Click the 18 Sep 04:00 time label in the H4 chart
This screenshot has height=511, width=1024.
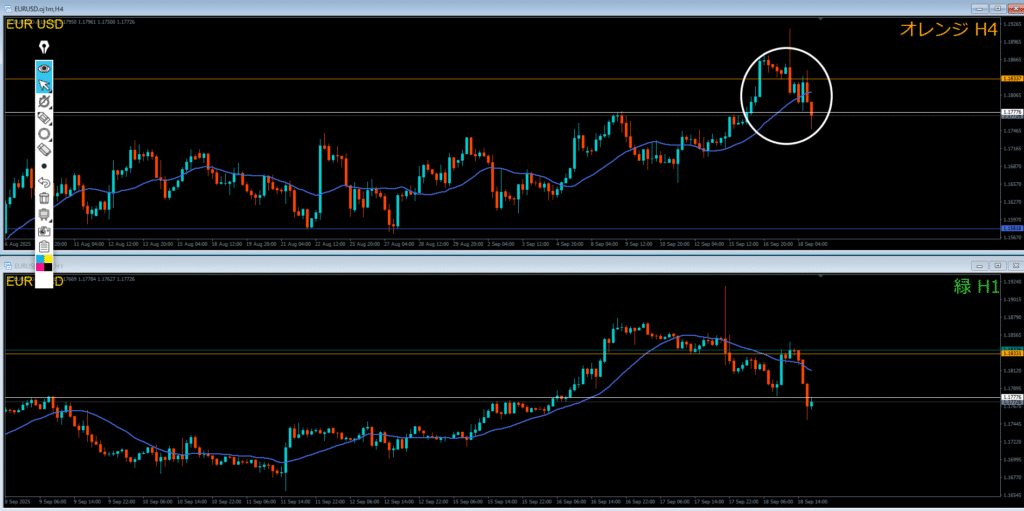tap(814, 244)
